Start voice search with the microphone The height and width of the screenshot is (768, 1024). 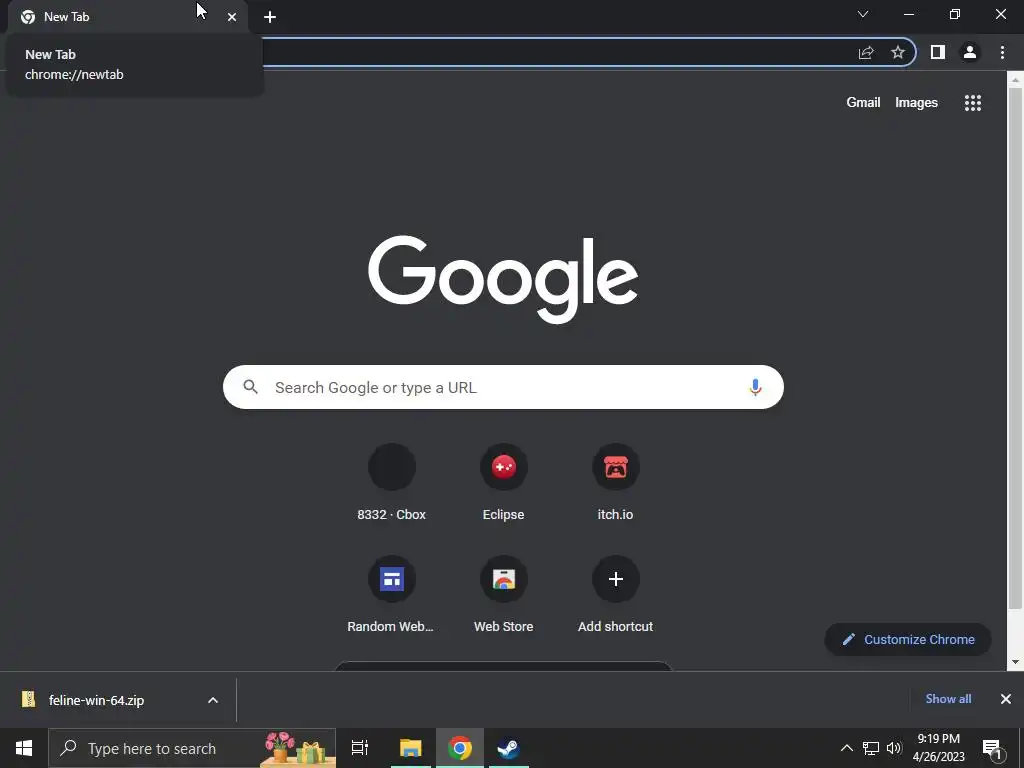point(756,387)
